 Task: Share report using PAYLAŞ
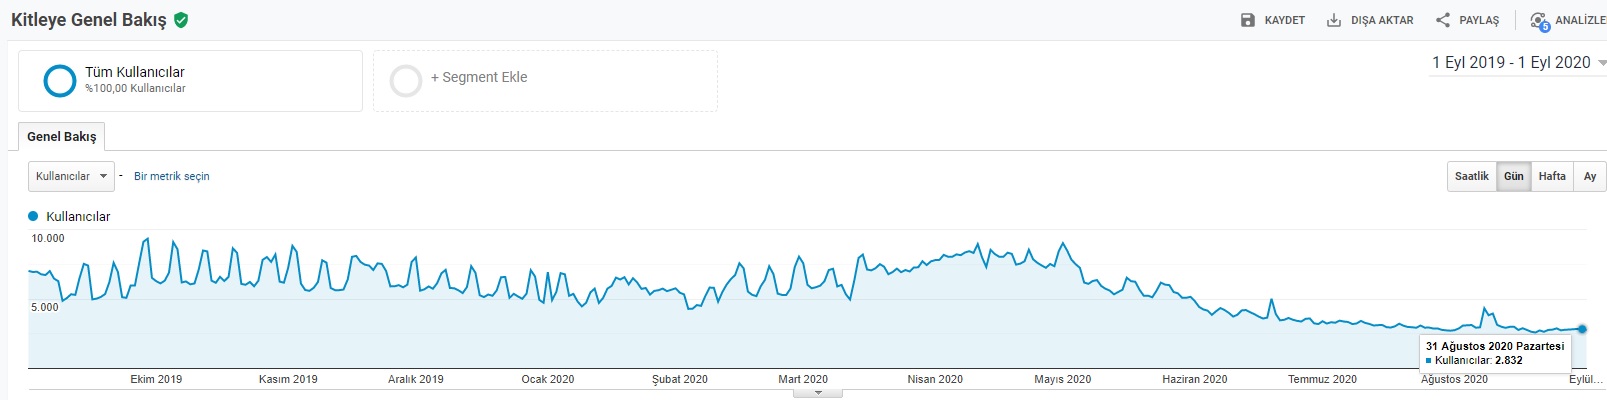point(1467,20)
